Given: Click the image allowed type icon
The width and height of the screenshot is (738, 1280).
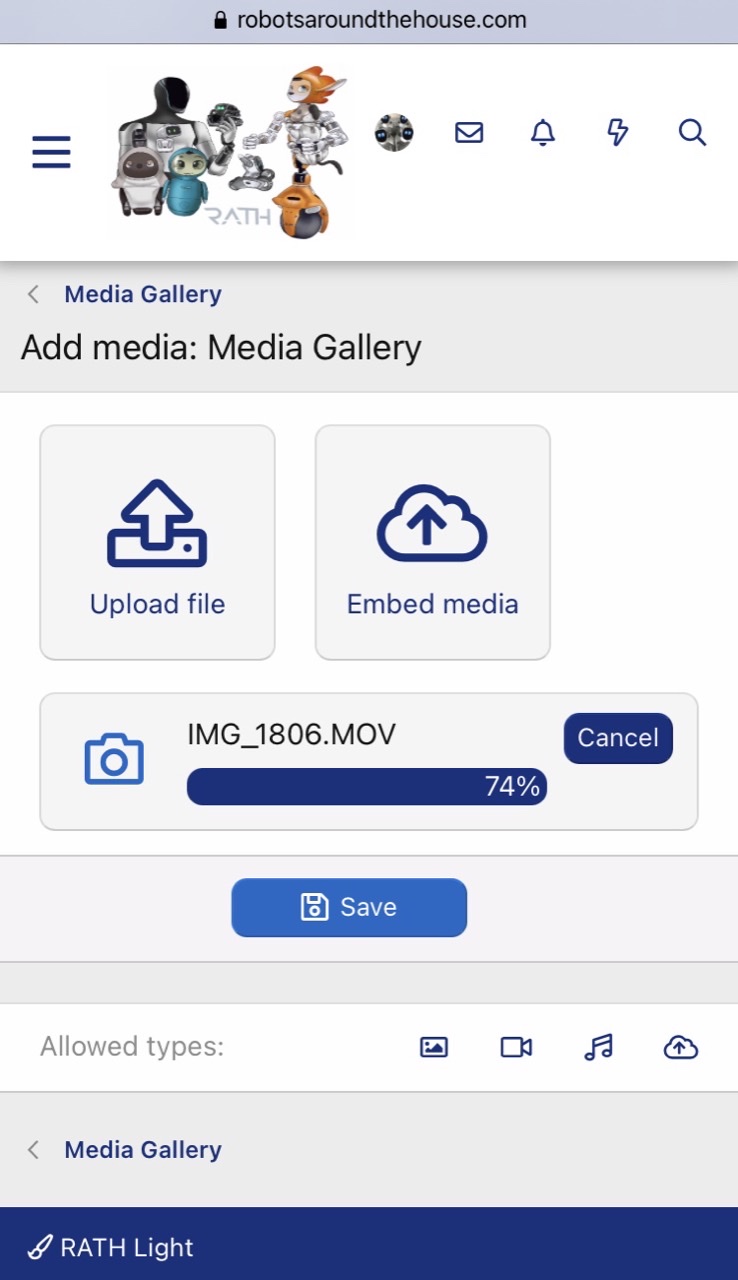Looking at the screenshot, I should tap(434, 1047).
